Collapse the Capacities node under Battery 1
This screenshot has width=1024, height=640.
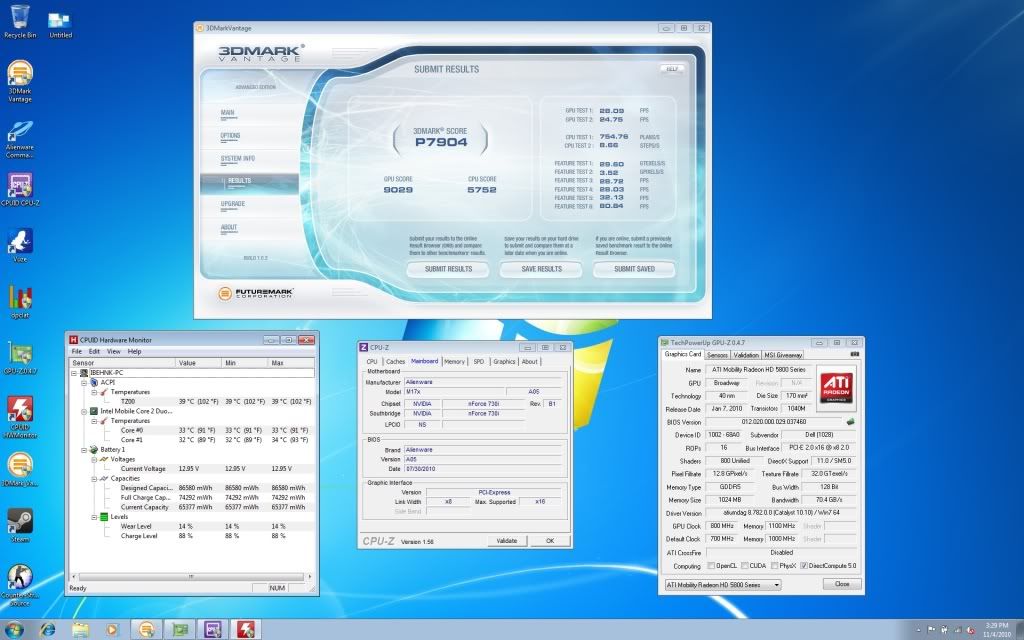coord(94,479)
